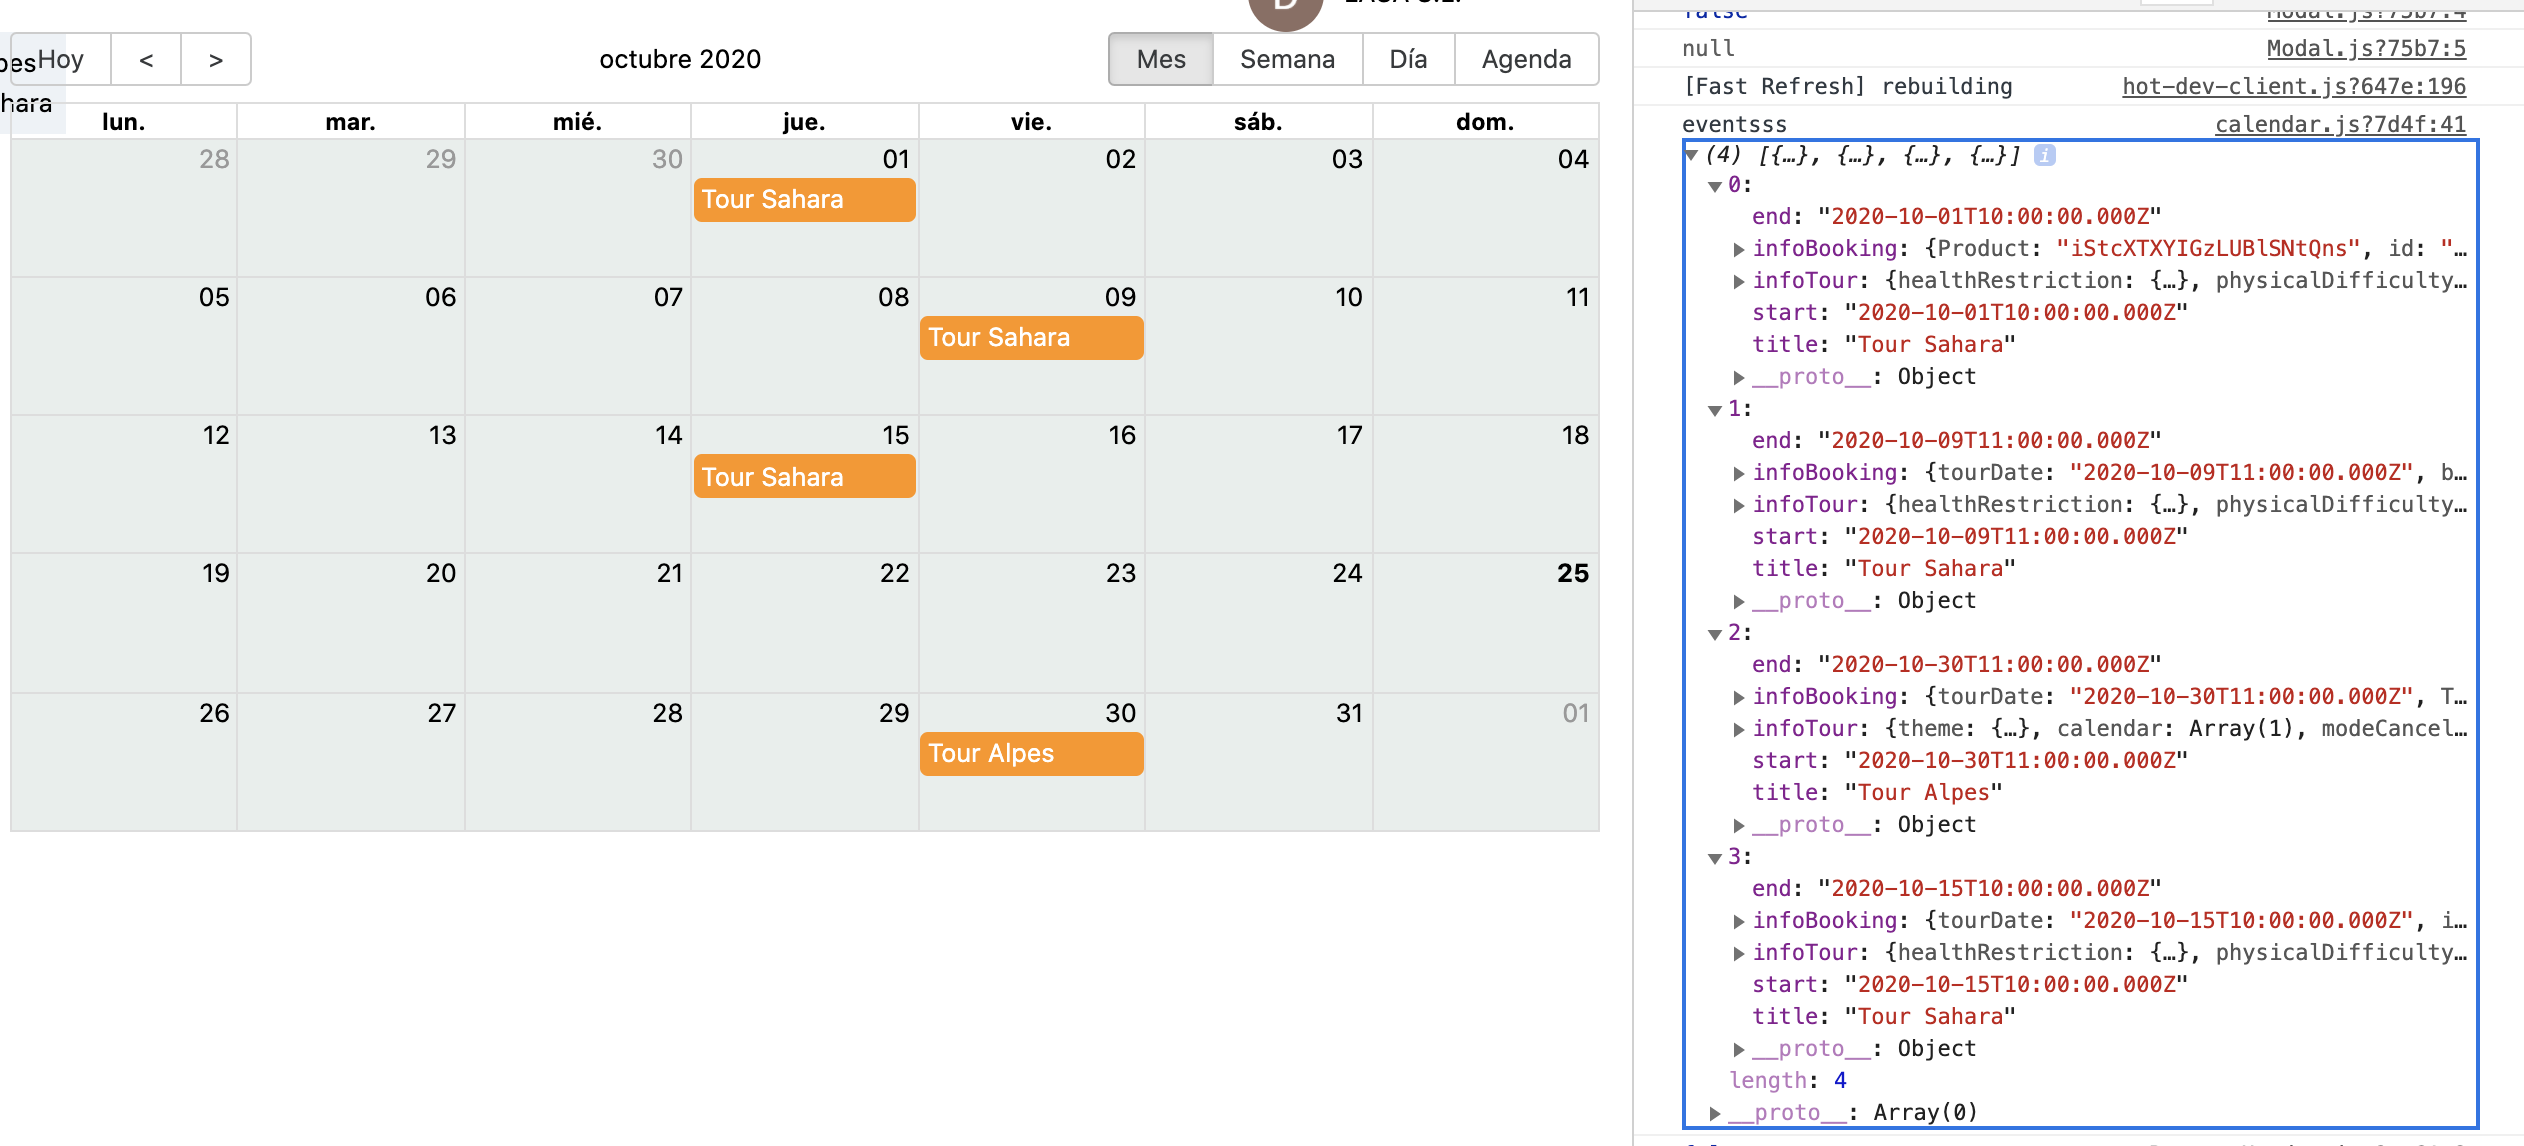Viewport: 2524px width, 1146px height.
Task: Expand __proto__ of item 1
Action: 1740,600
